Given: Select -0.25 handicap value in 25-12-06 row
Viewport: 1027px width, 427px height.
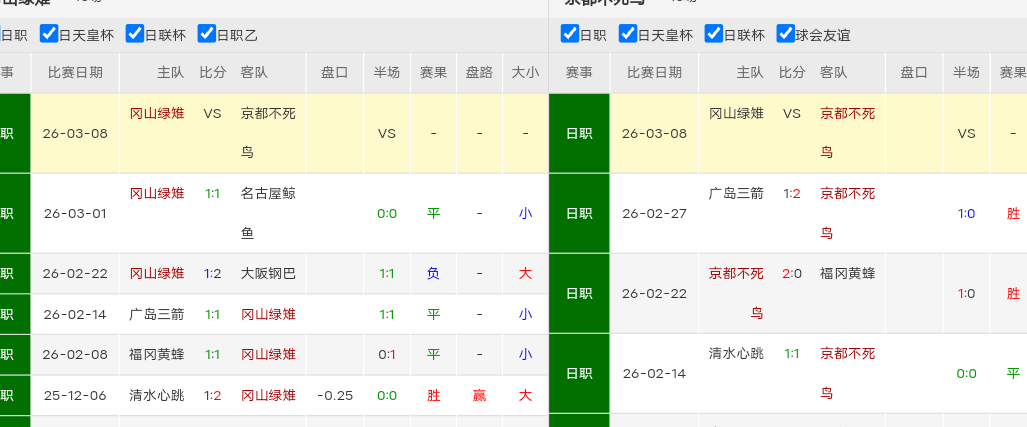Looking at the screenshot, I should 335,395.
